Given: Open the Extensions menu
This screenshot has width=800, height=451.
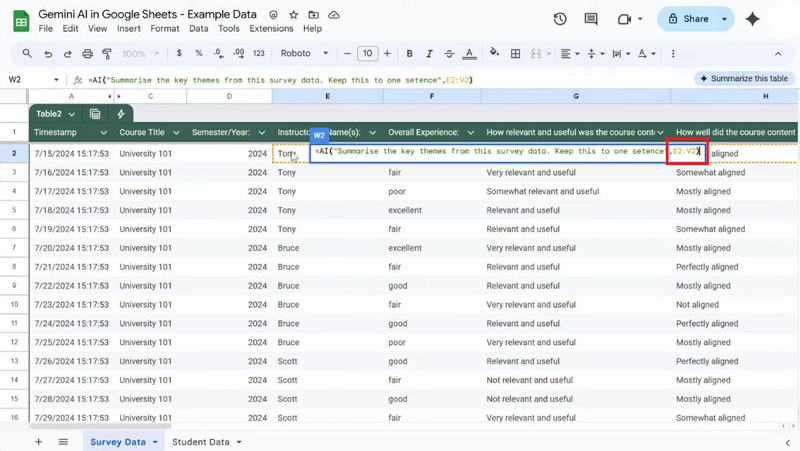Looking at the screenshot, I should click(271, 29).
